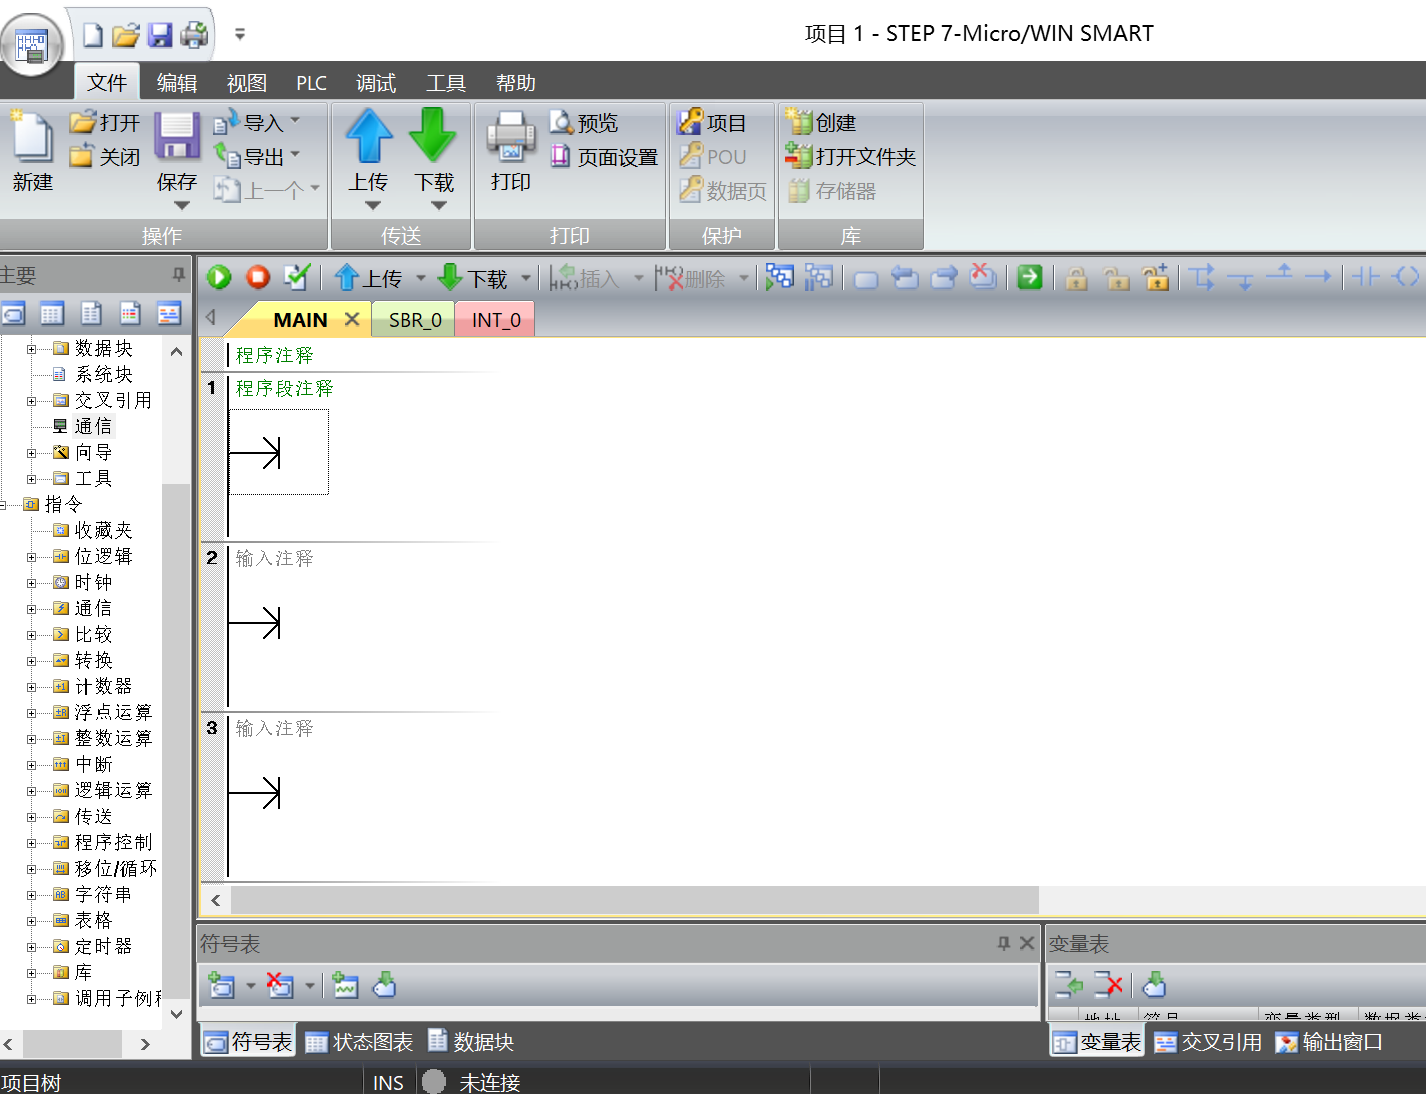Click the quick access print icon
This screenshot has height=1094, width=1426.
tap(194, 35)
